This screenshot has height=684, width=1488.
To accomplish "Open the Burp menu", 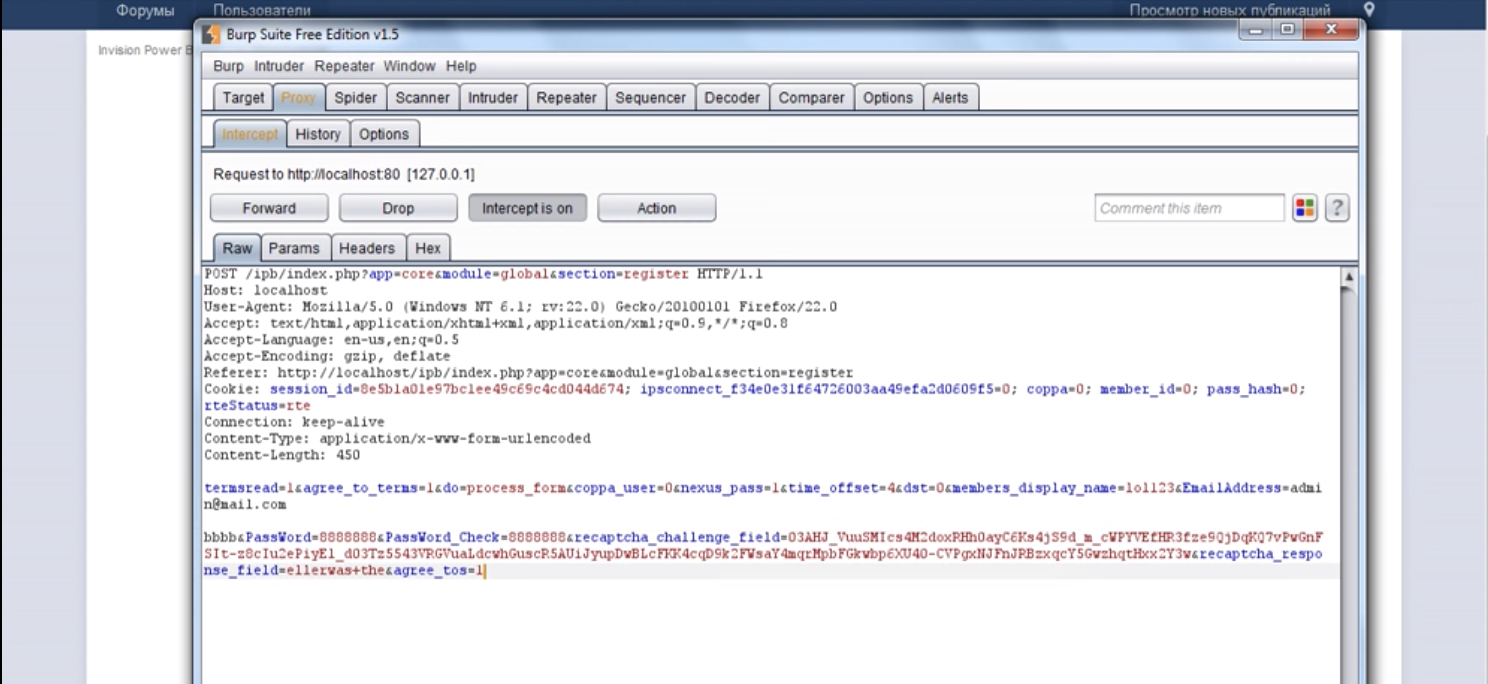I will pos(228,66).
